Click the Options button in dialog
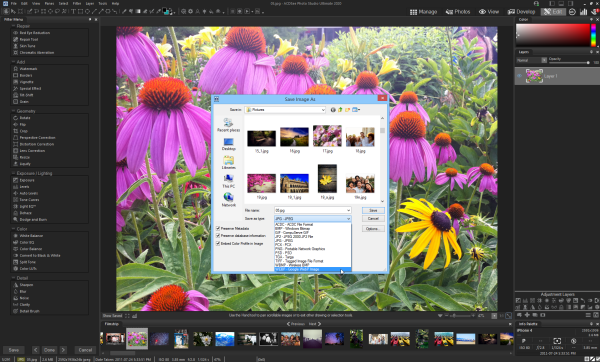Screen dimensions: 600x362 pyautogui.click(x=373, y=228)
